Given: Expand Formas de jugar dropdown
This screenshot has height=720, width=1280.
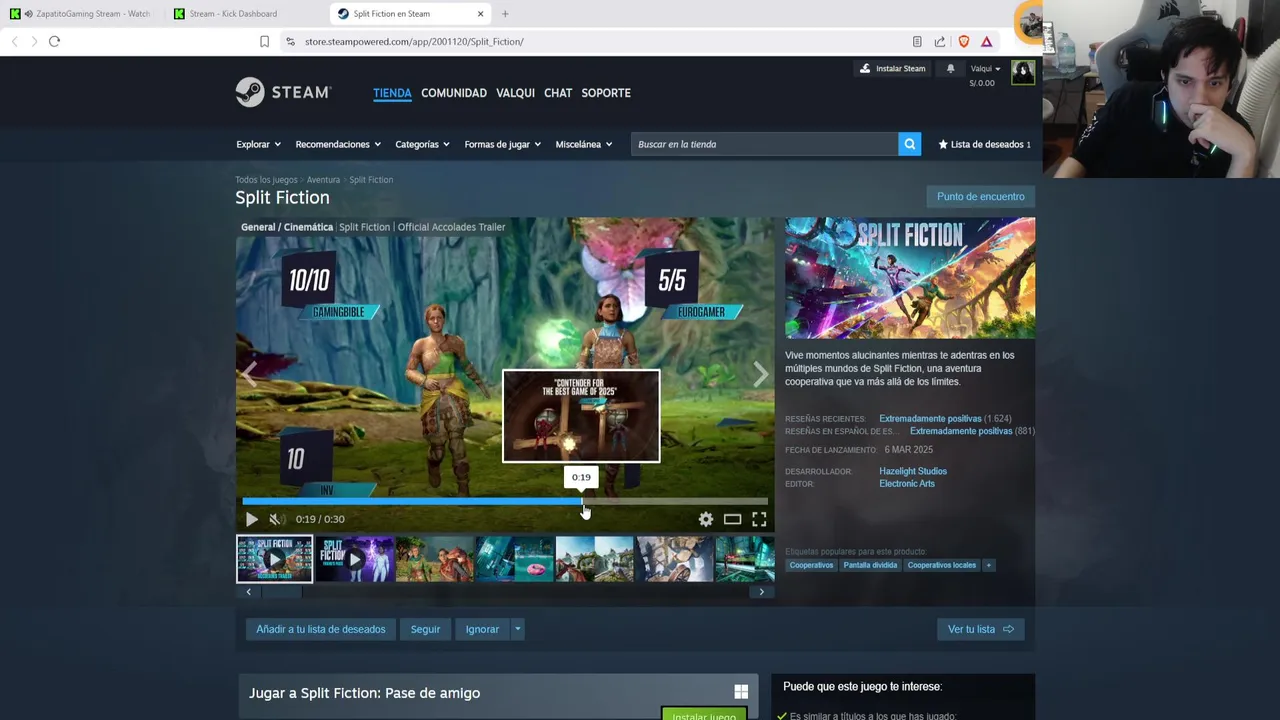Looking at the screenshot, I should (502, 144).
